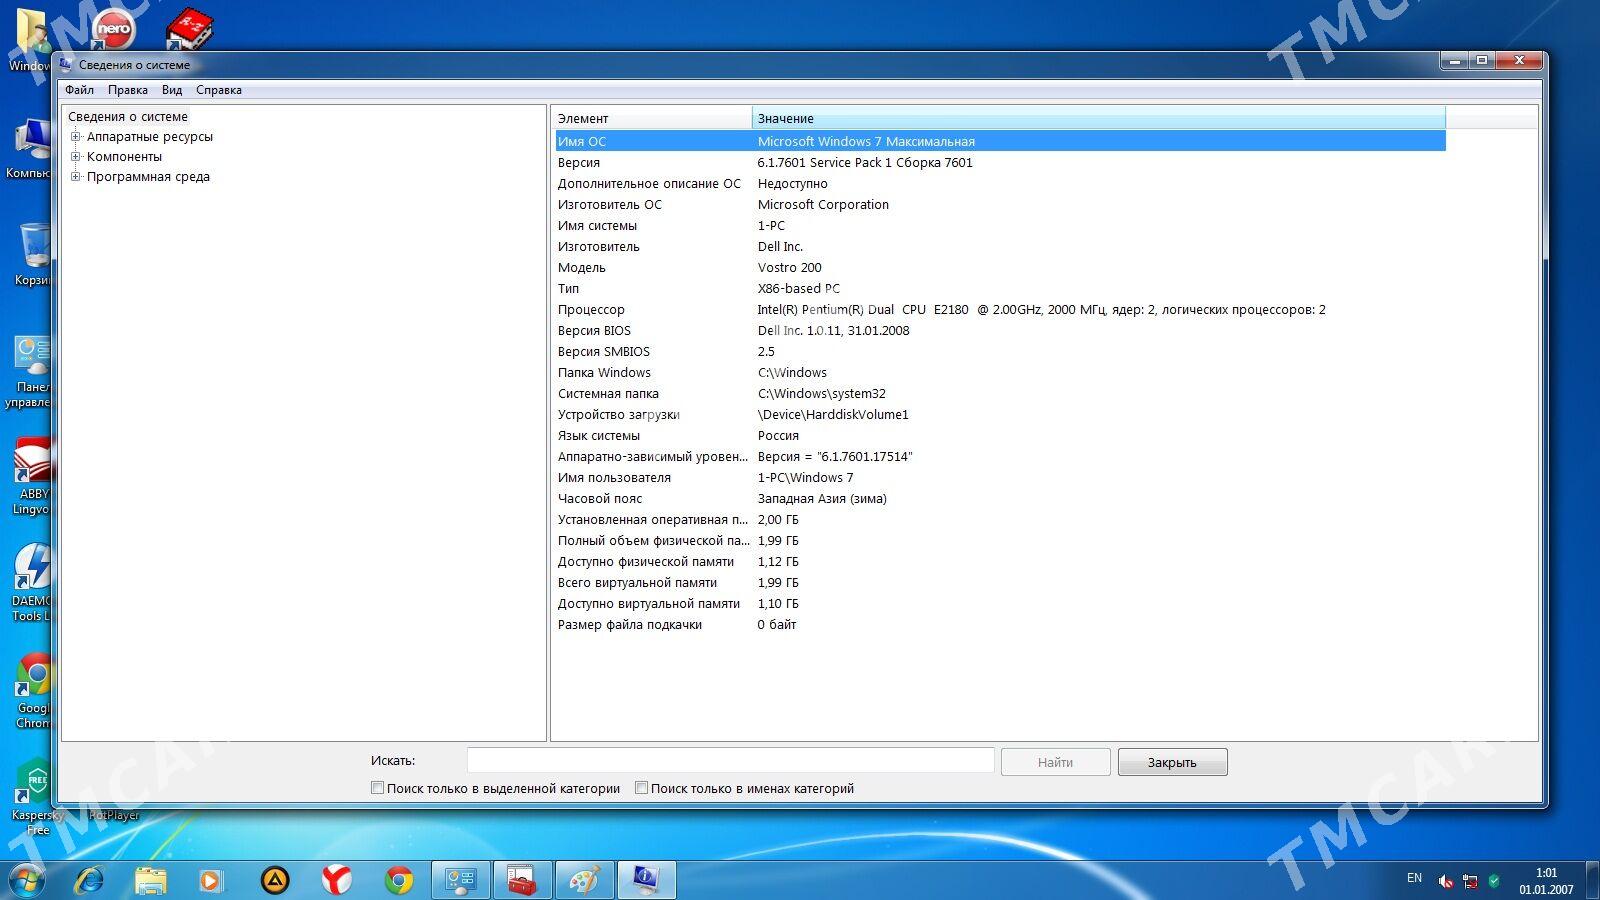This screenshot has height=900, width=1600.
Task: Select the Версия SMBIOS row
Action: click(1000, 351)
